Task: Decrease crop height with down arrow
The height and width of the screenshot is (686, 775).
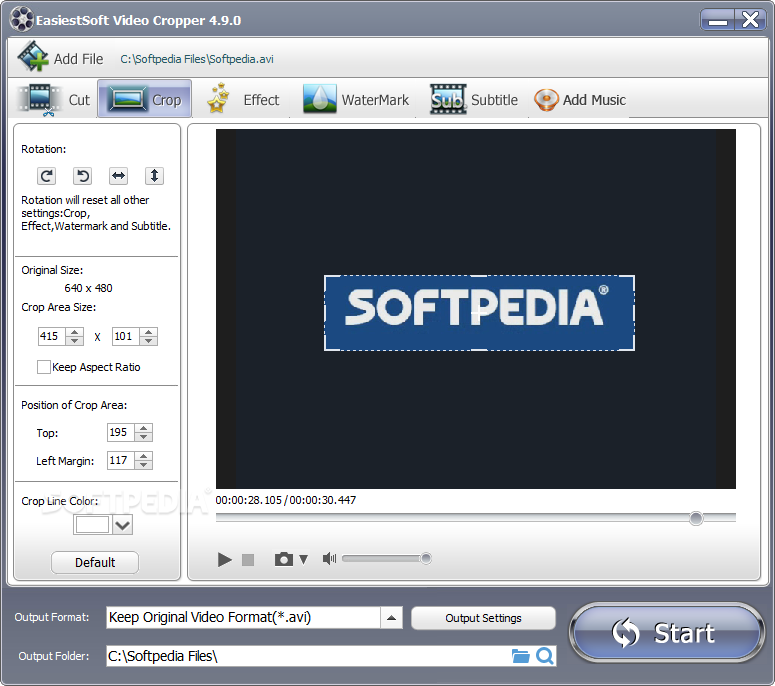Action: 148,341
